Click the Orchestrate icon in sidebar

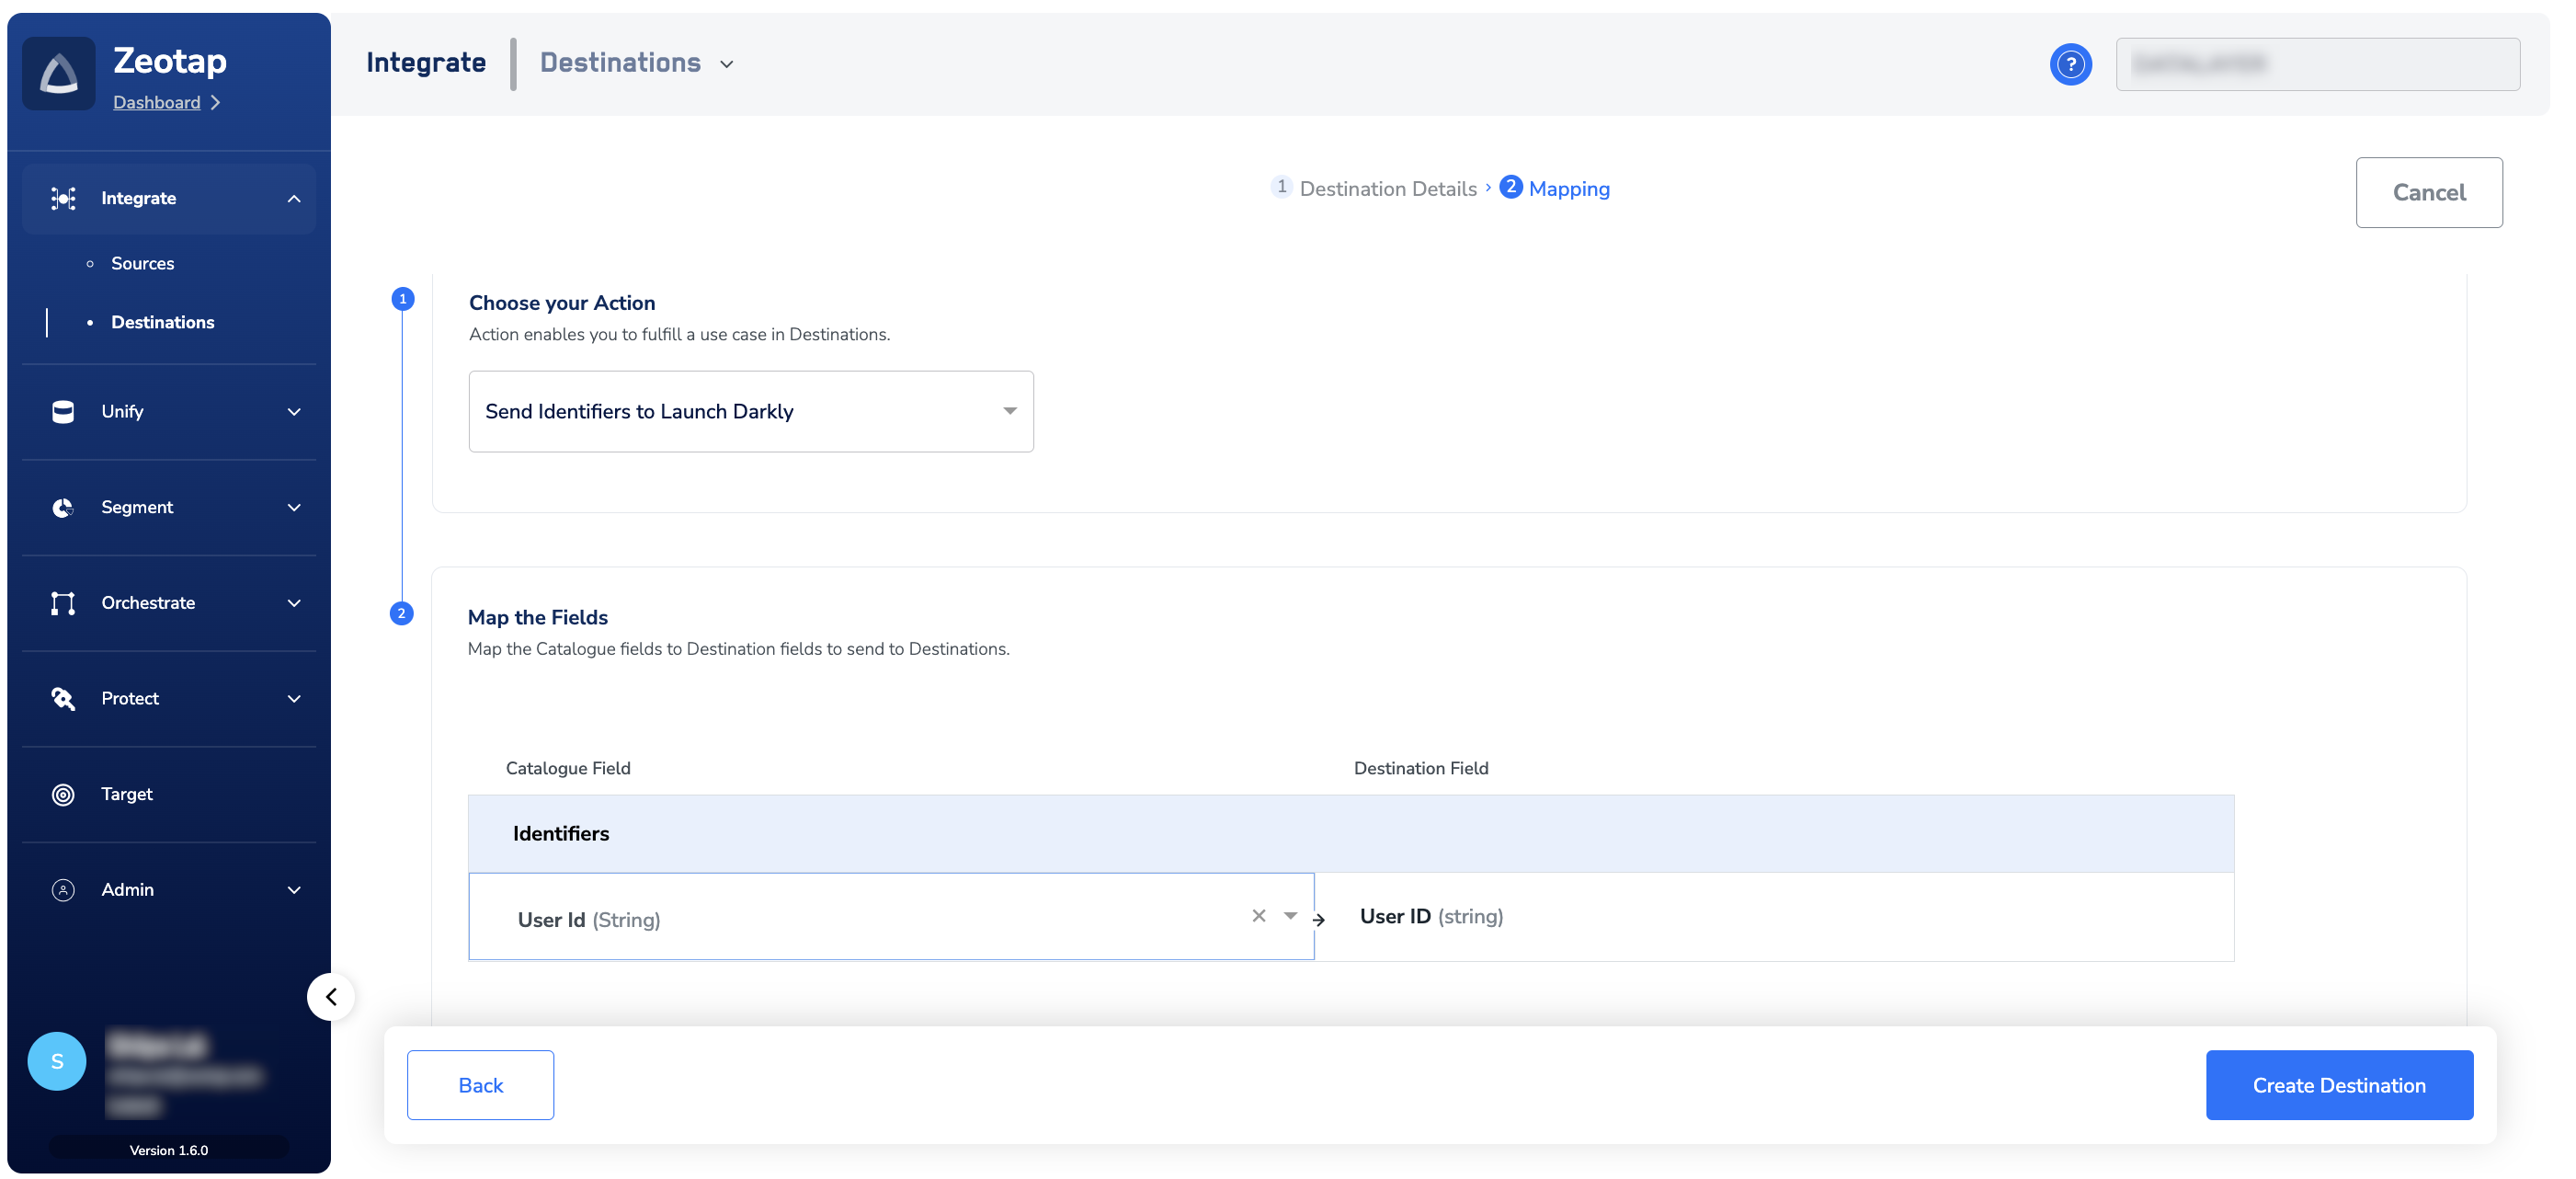63,603
